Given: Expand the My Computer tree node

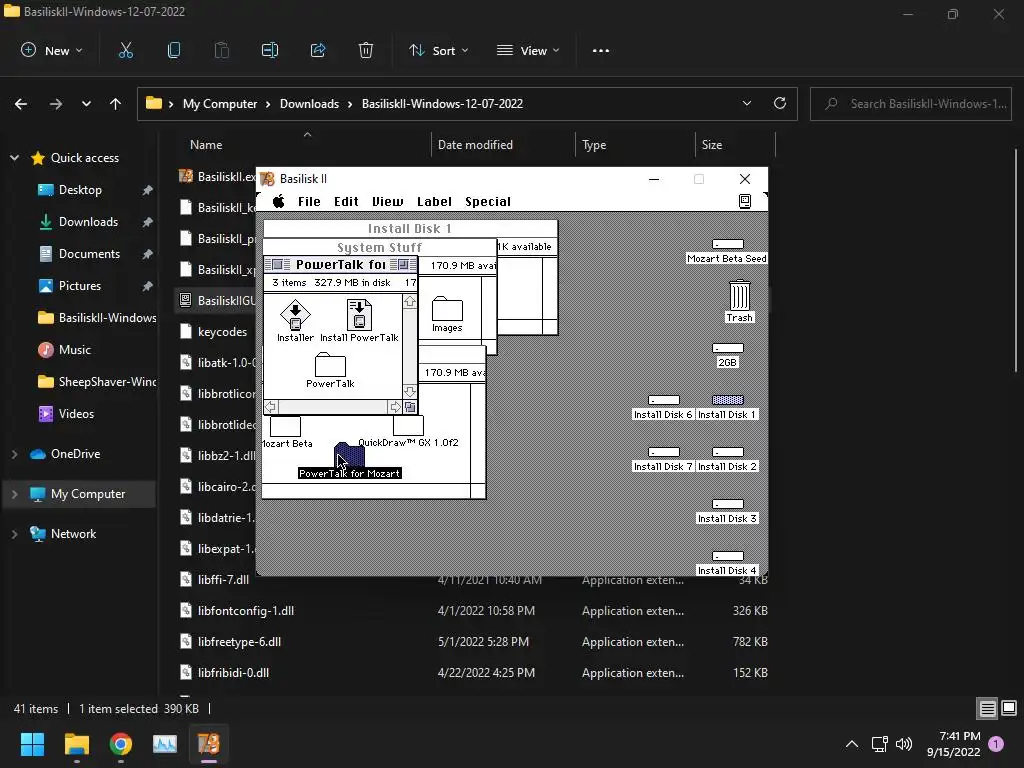Looking at the screenshot, I should [14, 494].
